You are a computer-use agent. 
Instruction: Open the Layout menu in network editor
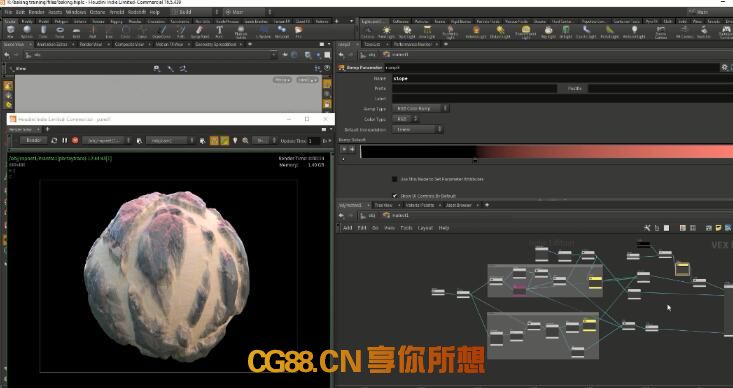pyautogui.click(x=425, y=228)
